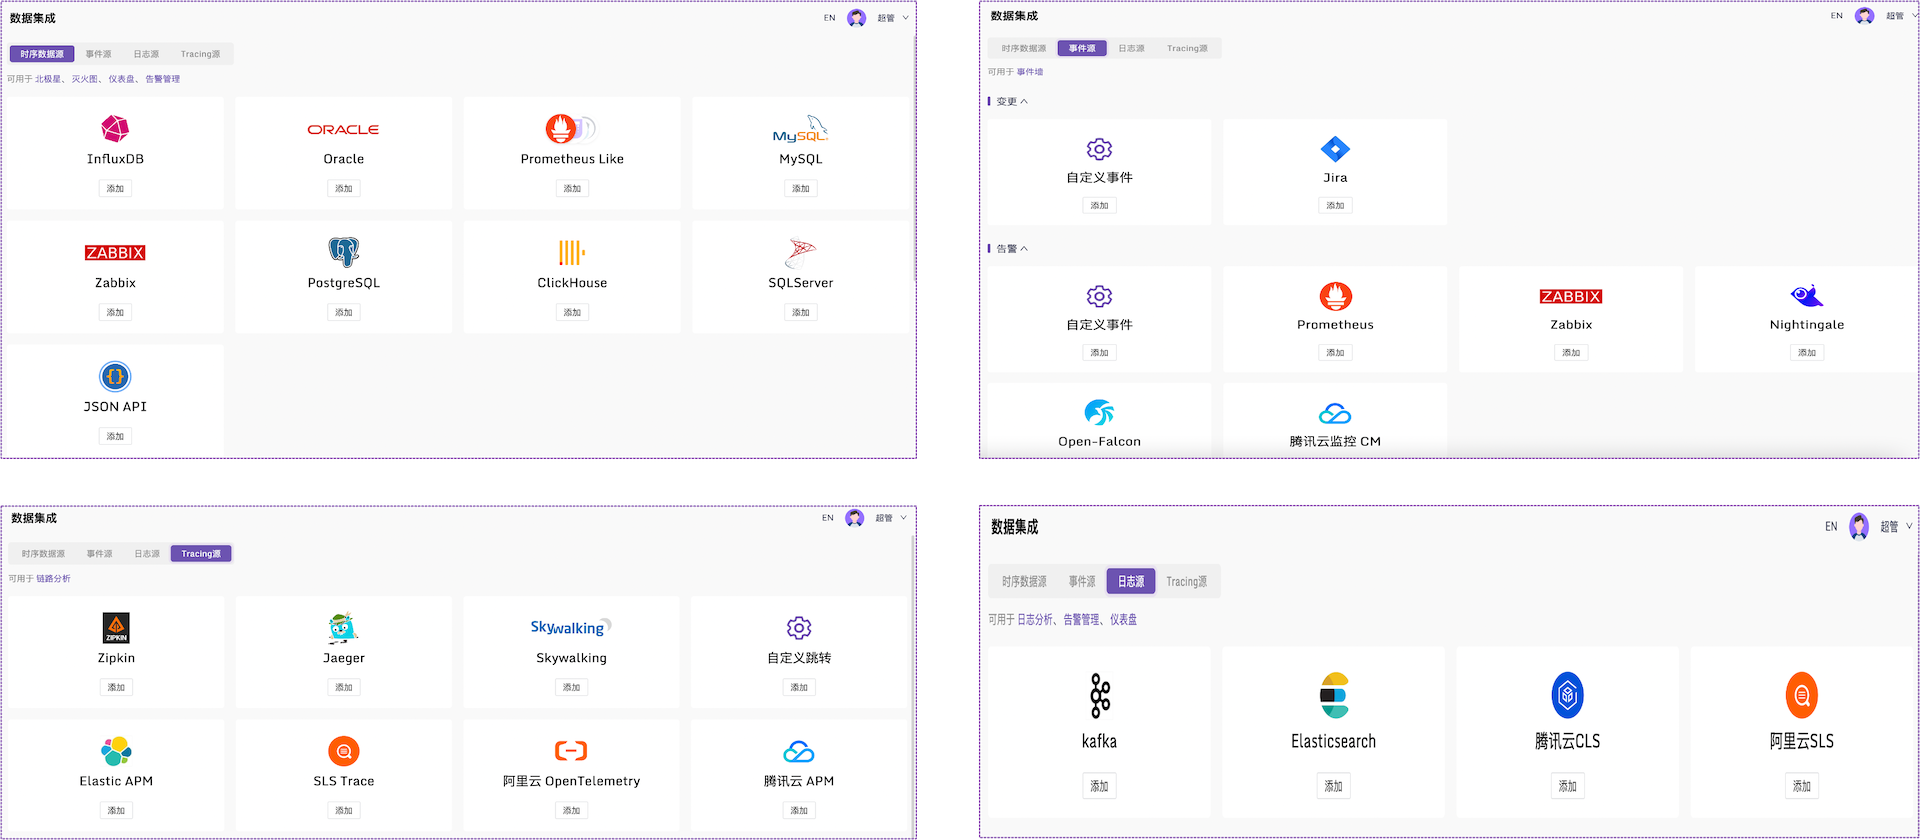
Task: Click the Elastic APM colorful icon
Action: [116, 751]
